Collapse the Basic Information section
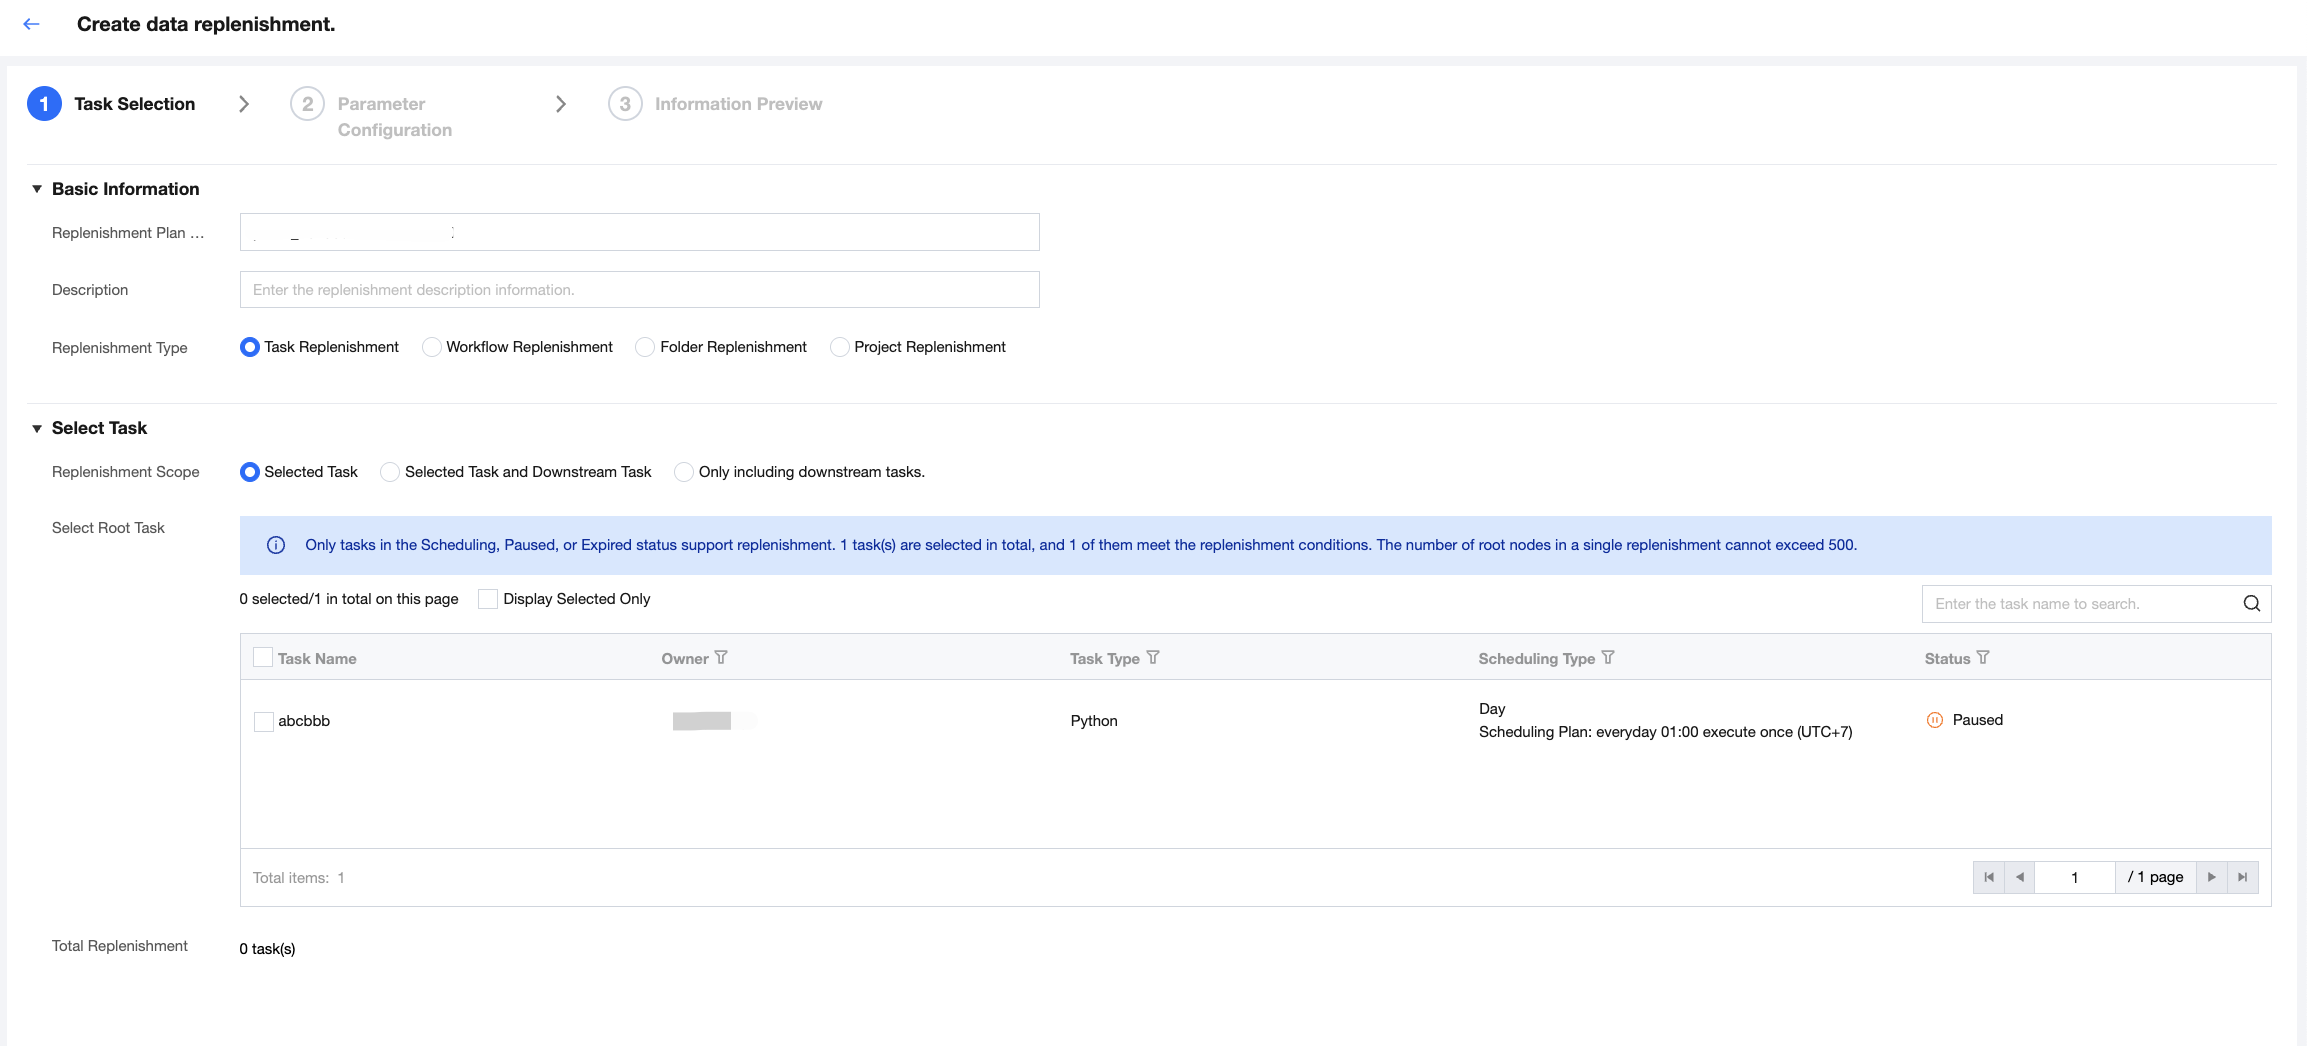 pyautogui.click(x=37, y=189)
